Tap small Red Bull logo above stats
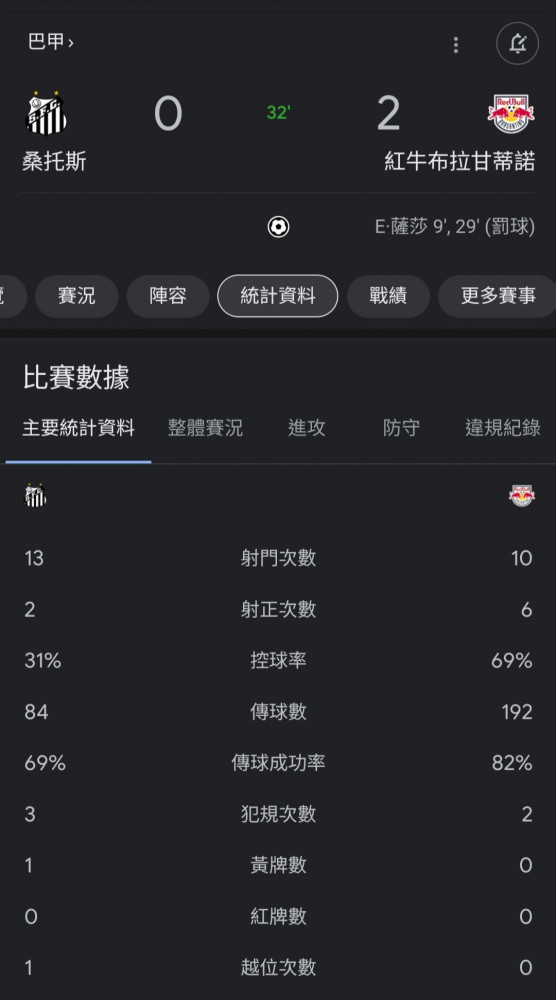Image resolution: width=556 pixels, height=1000 pixels. (522, 496)
